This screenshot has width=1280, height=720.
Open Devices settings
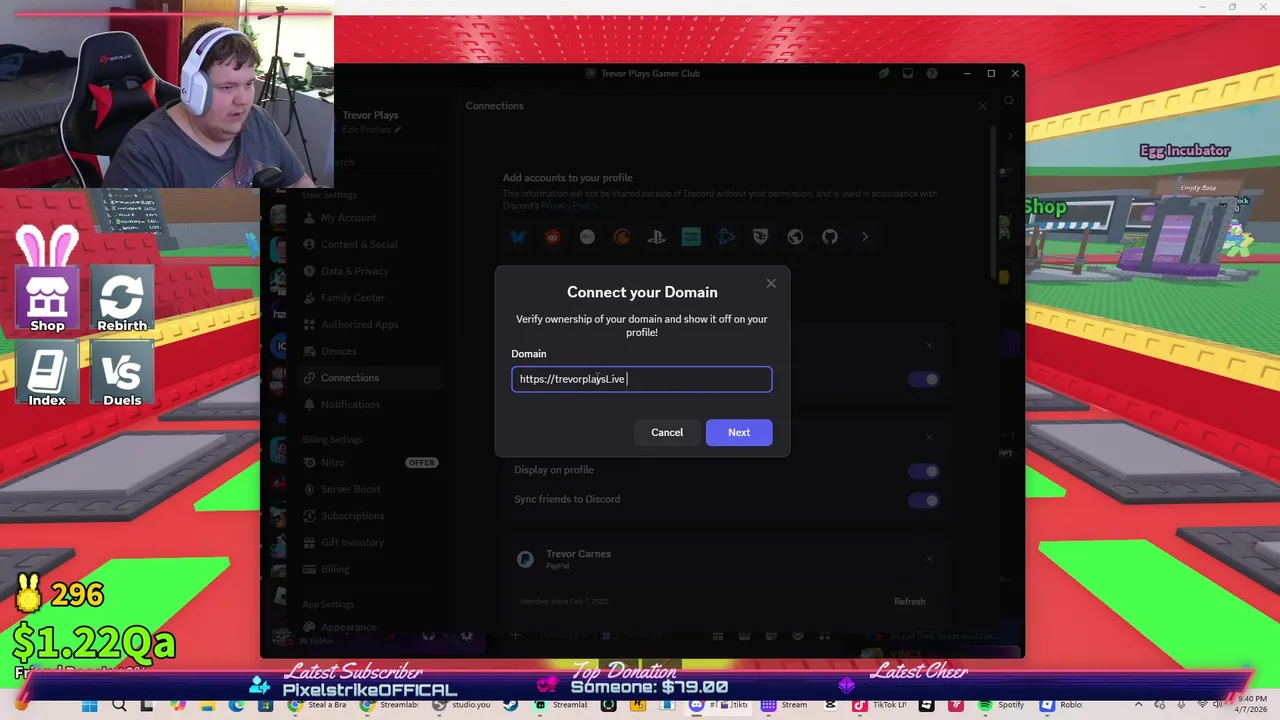point(370,351)
